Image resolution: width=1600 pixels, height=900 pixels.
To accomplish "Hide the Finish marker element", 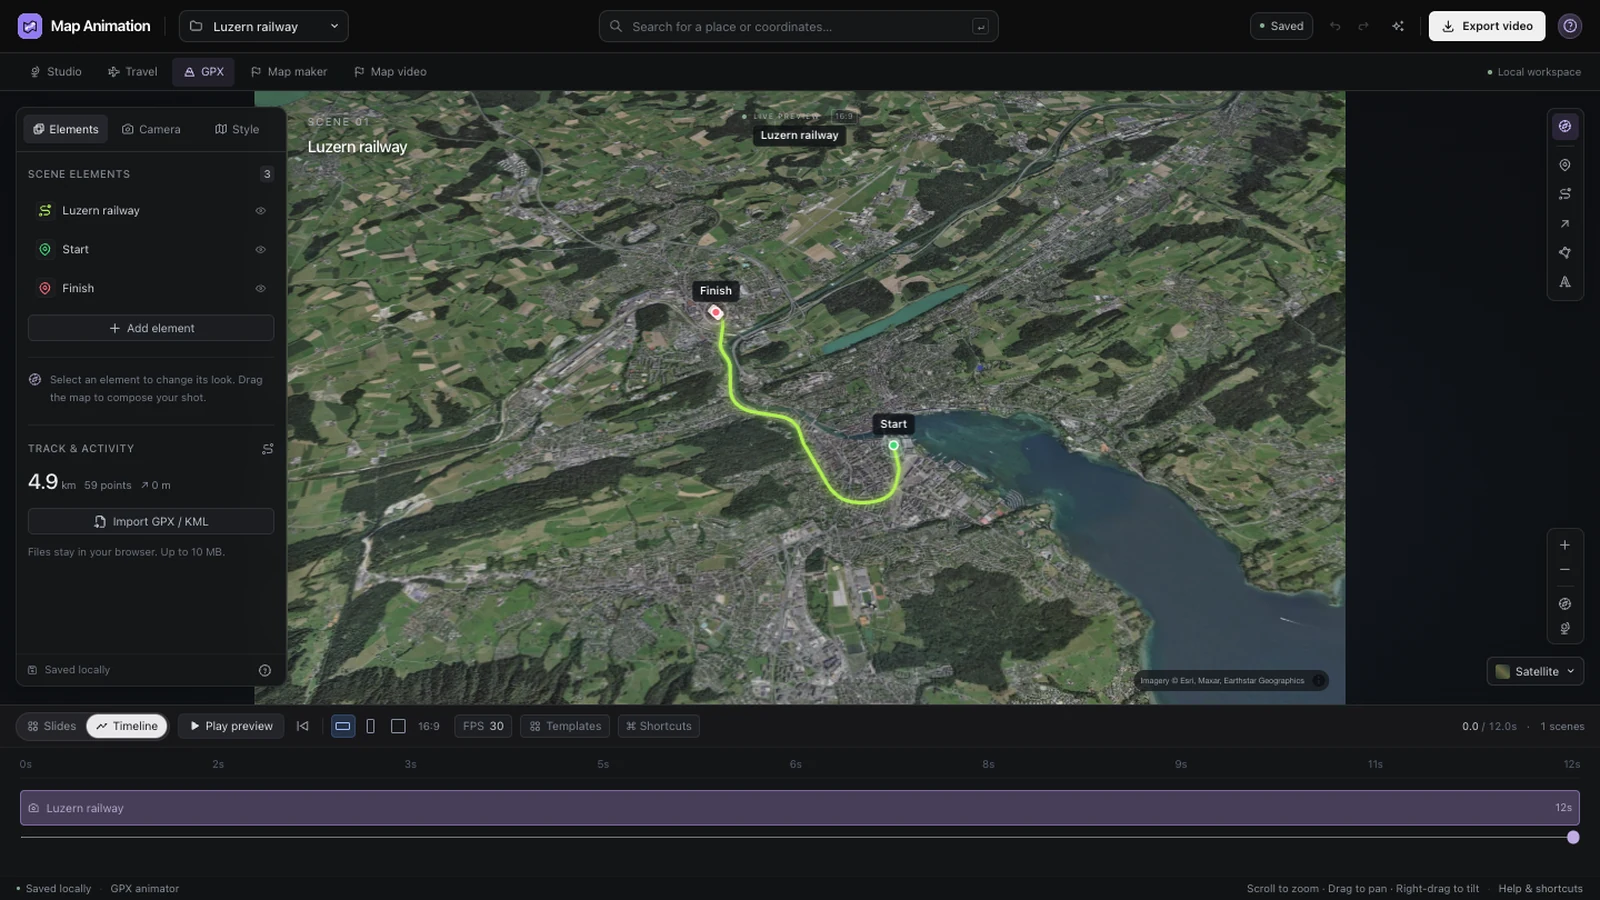I will coord(260,289).
